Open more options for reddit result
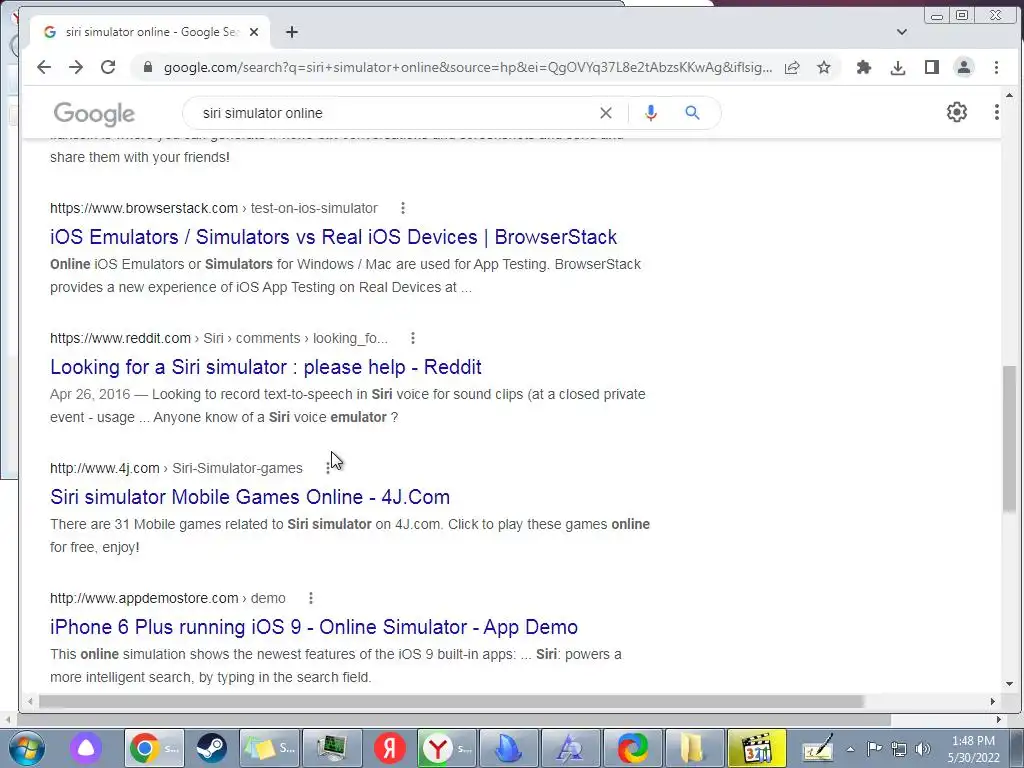1024x768 pixels. (413, 338)
